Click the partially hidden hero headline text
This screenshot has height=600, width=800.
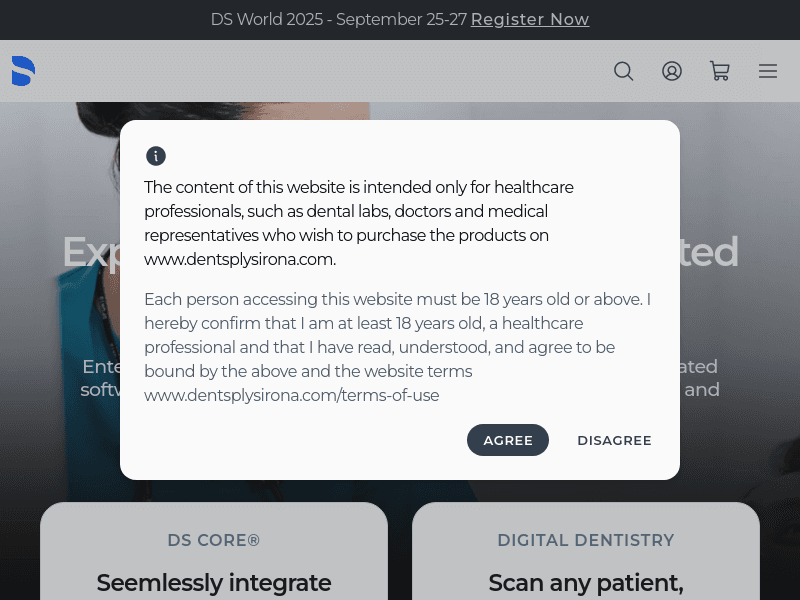[90, 252]
